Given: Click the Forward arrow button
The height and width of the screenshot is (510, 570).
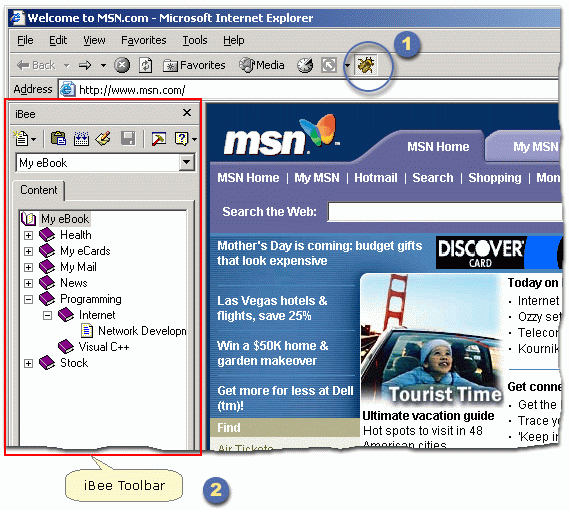Looking at the screenshot, I should tap(85, 65).
